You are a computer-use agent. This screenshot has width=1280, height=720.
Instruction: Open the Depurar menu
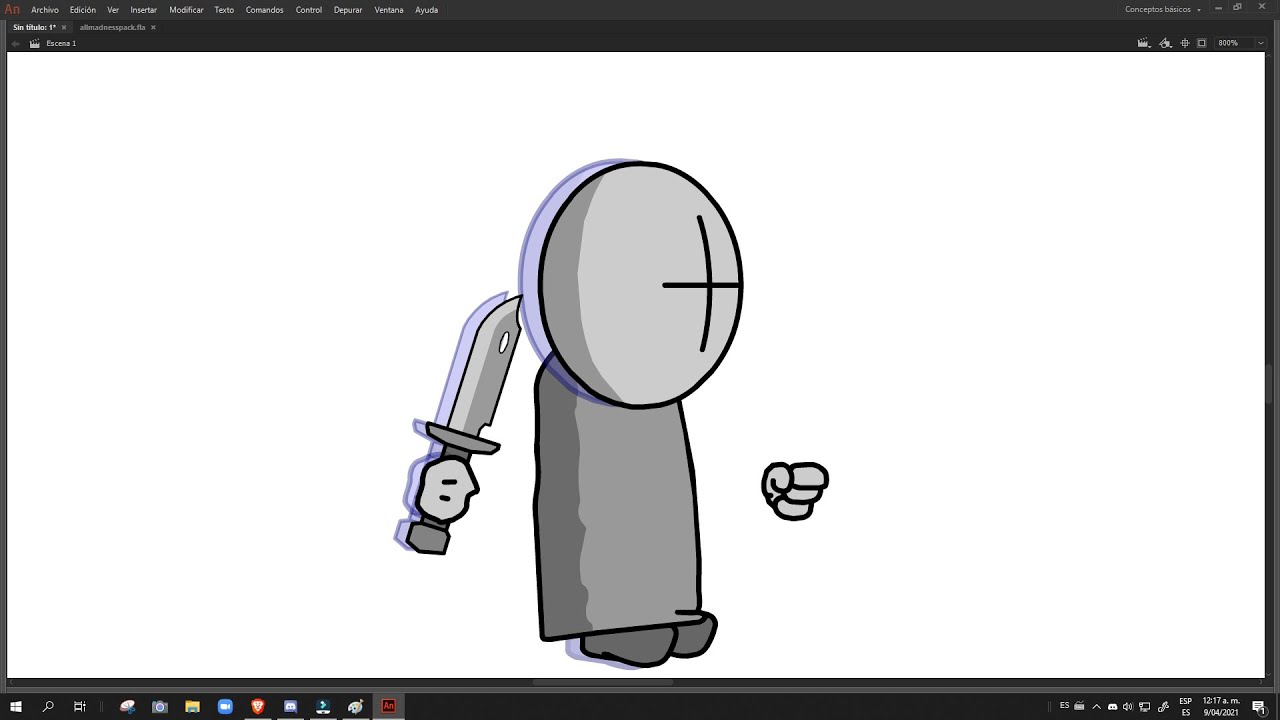click(348, 9)
